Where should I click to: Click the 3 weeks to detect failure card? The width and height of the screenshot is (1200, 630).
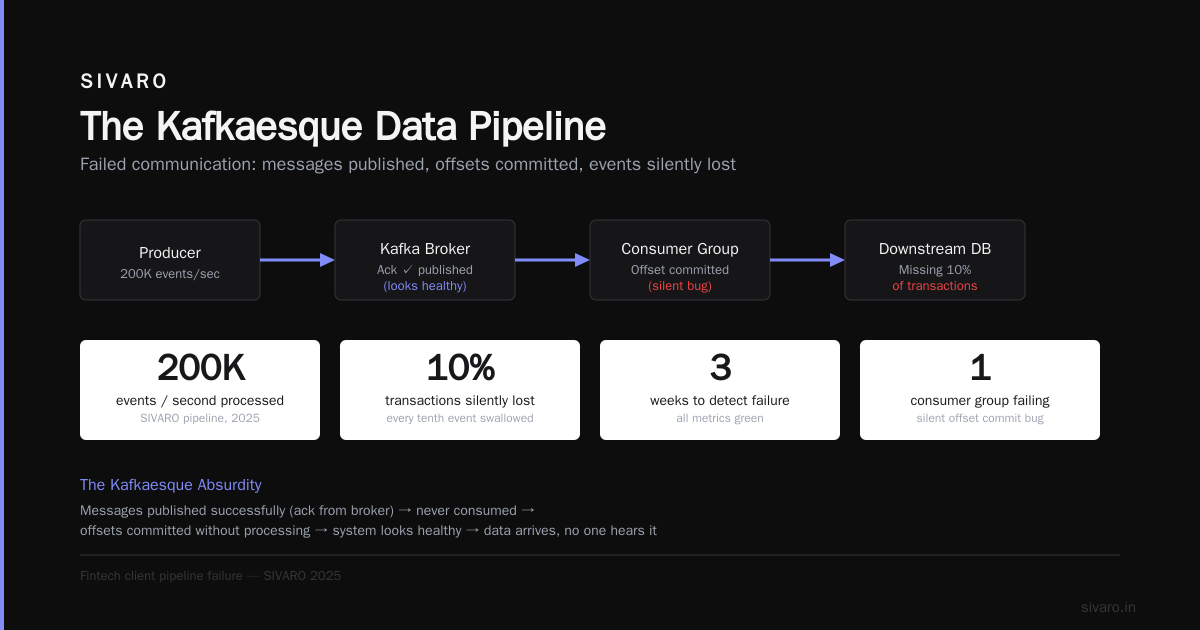coord(720,390)
